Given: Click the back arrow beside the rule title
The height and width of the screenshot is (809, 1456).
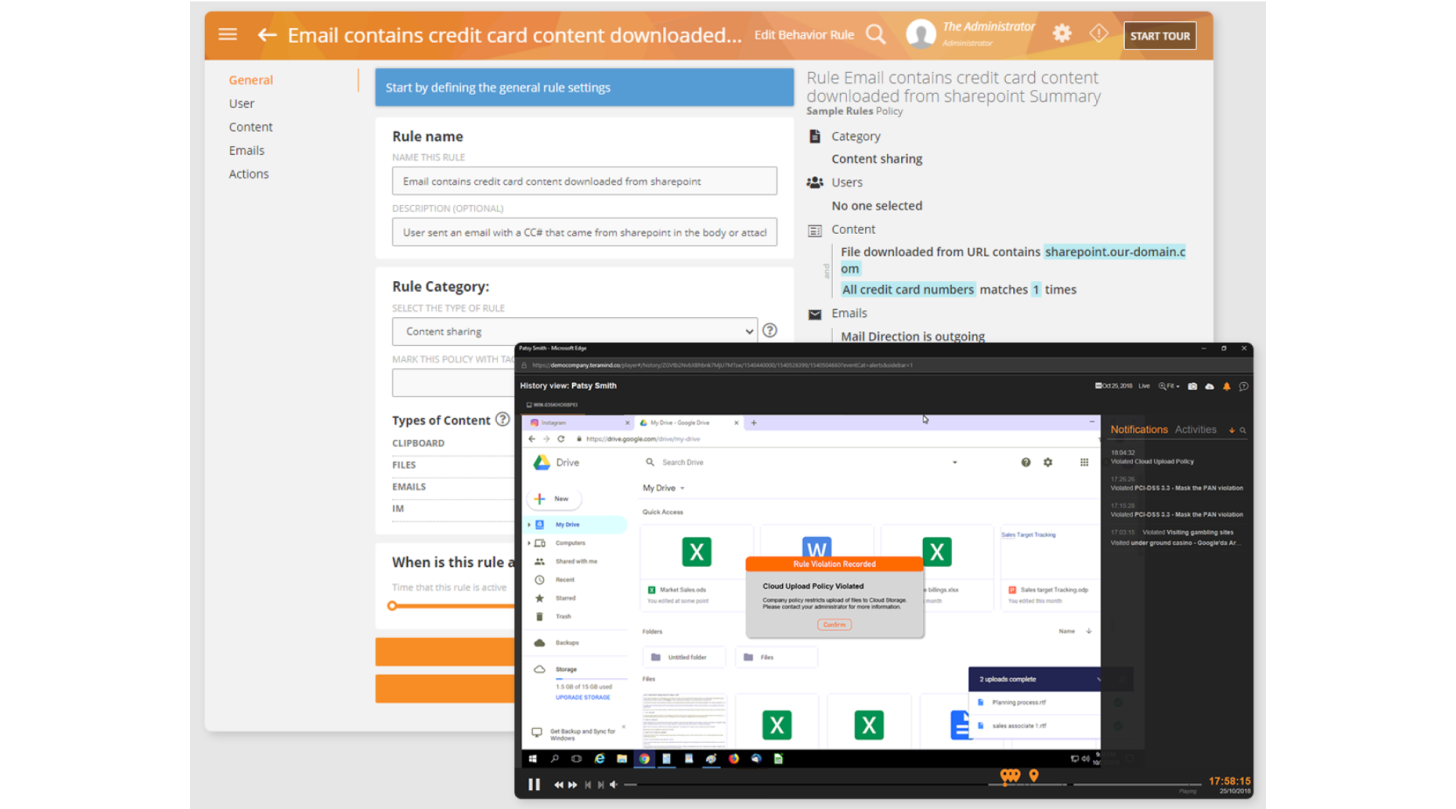Looking at the screenshot, I should [x=266, y=34].
